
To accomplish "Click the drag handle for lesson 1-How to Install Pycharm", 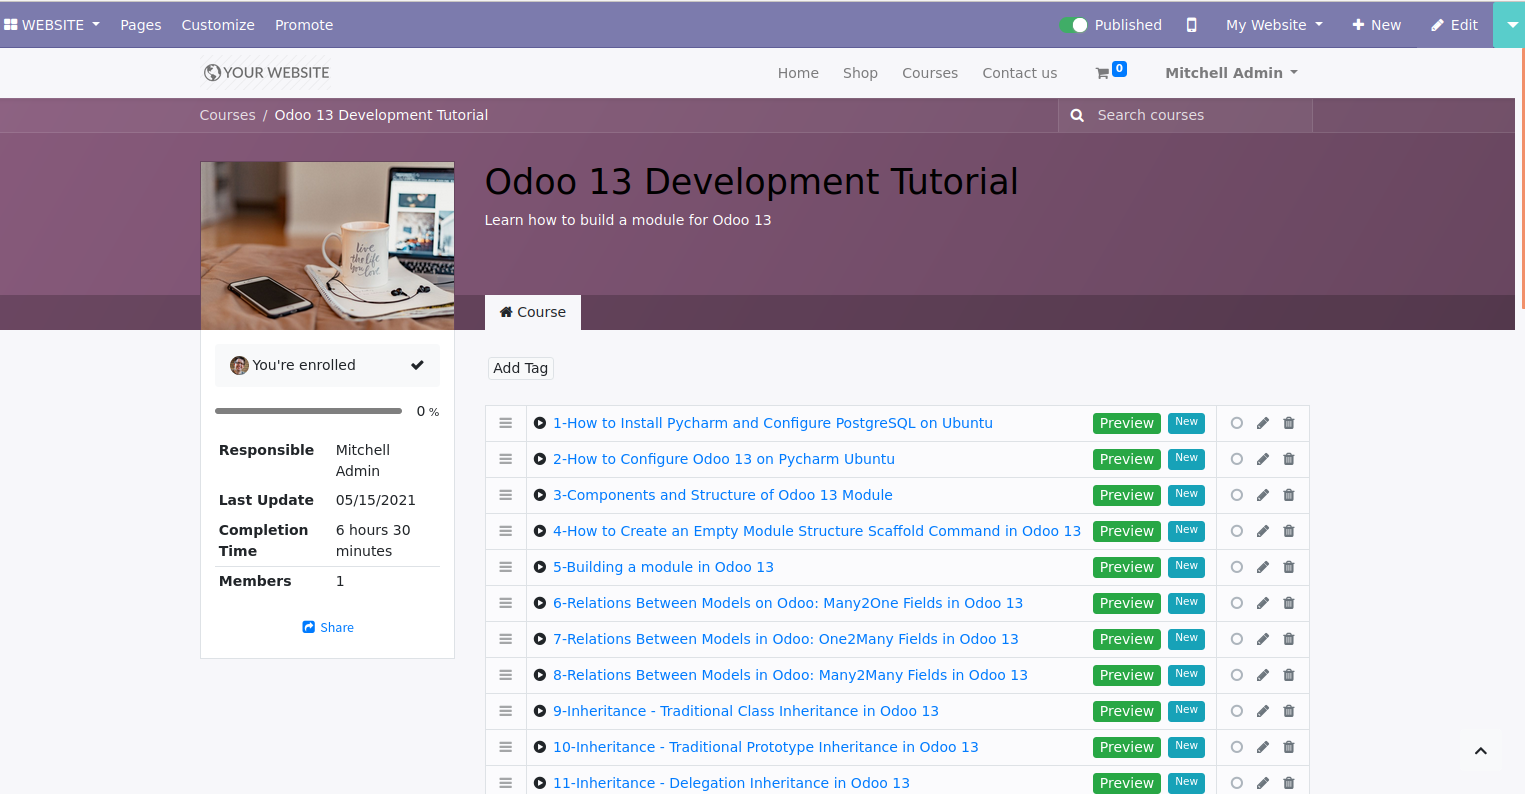I will 506,423.
